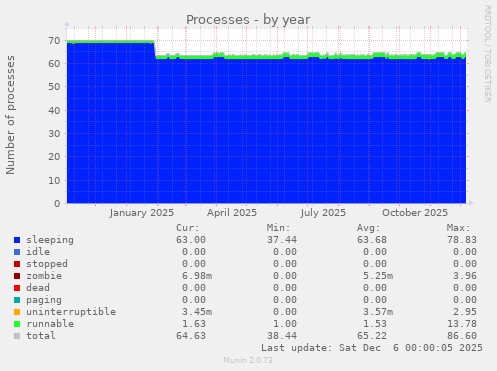Viewport: 497px width, 371px height.
Task: Click sleeping maximum value 78.83
Action: [x=462, y=240]
